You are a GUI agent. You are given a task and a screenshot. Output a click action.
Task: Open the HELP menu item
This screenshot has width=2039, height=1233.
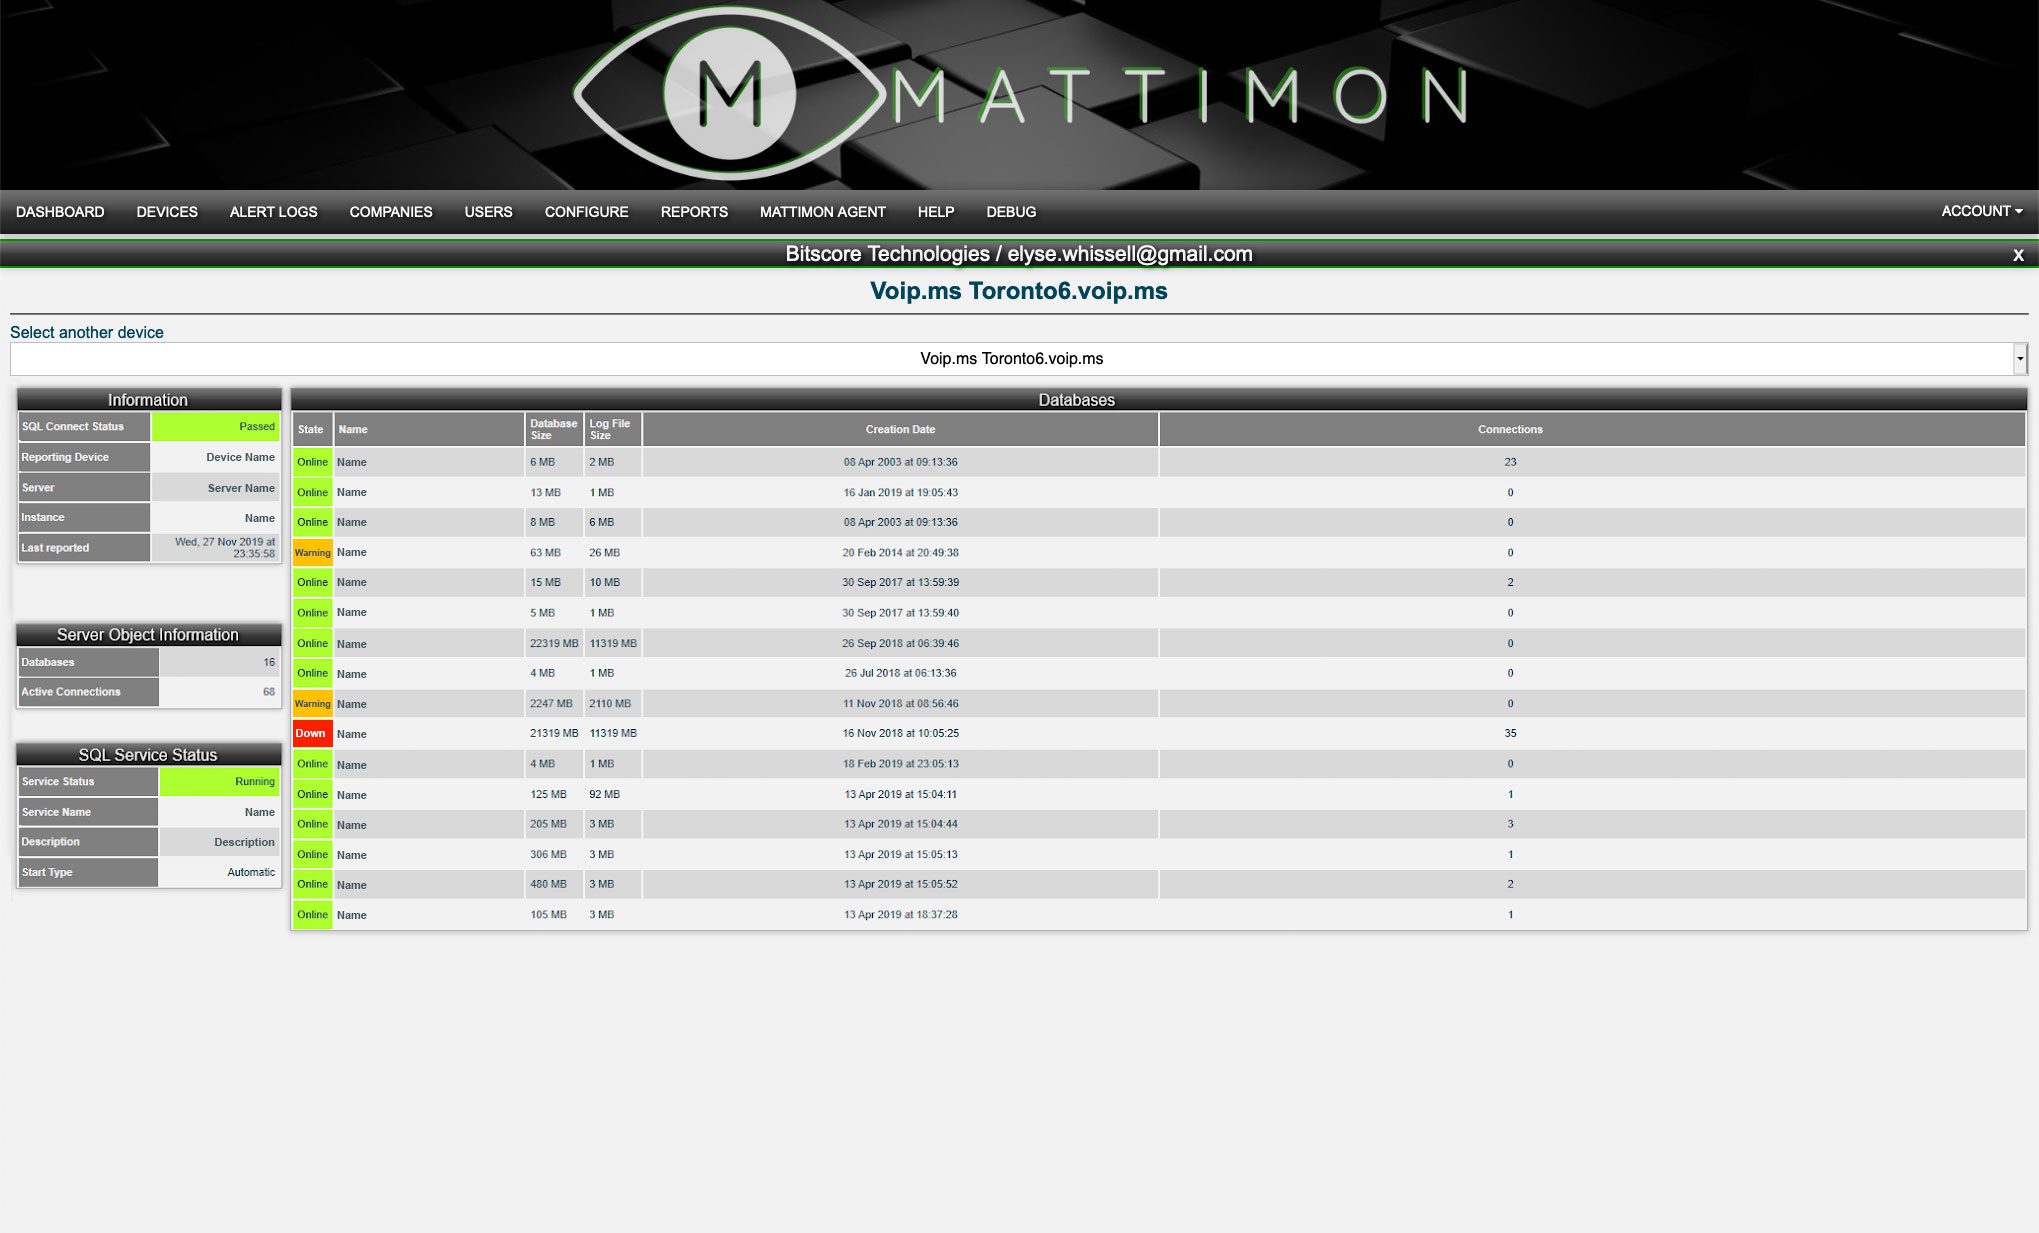(x=936, y=212)
